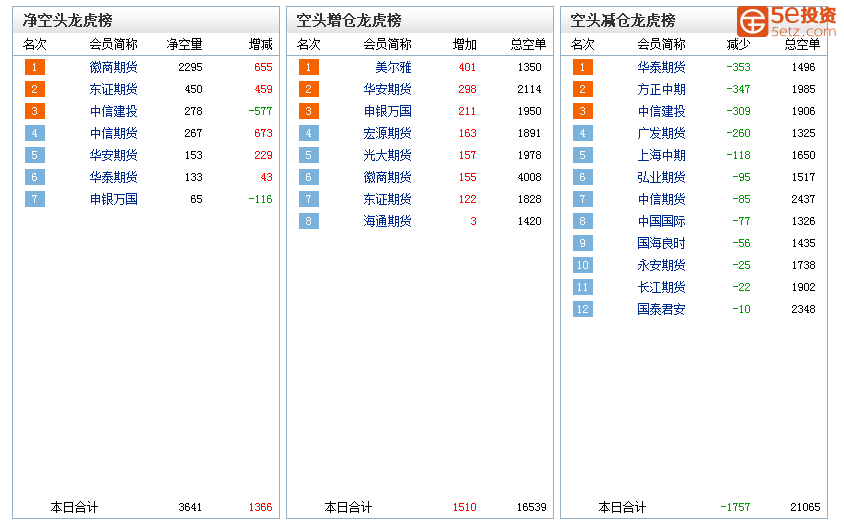Select 东证期货 in the 空头增仓龙虎榜 table

(388, 199)
